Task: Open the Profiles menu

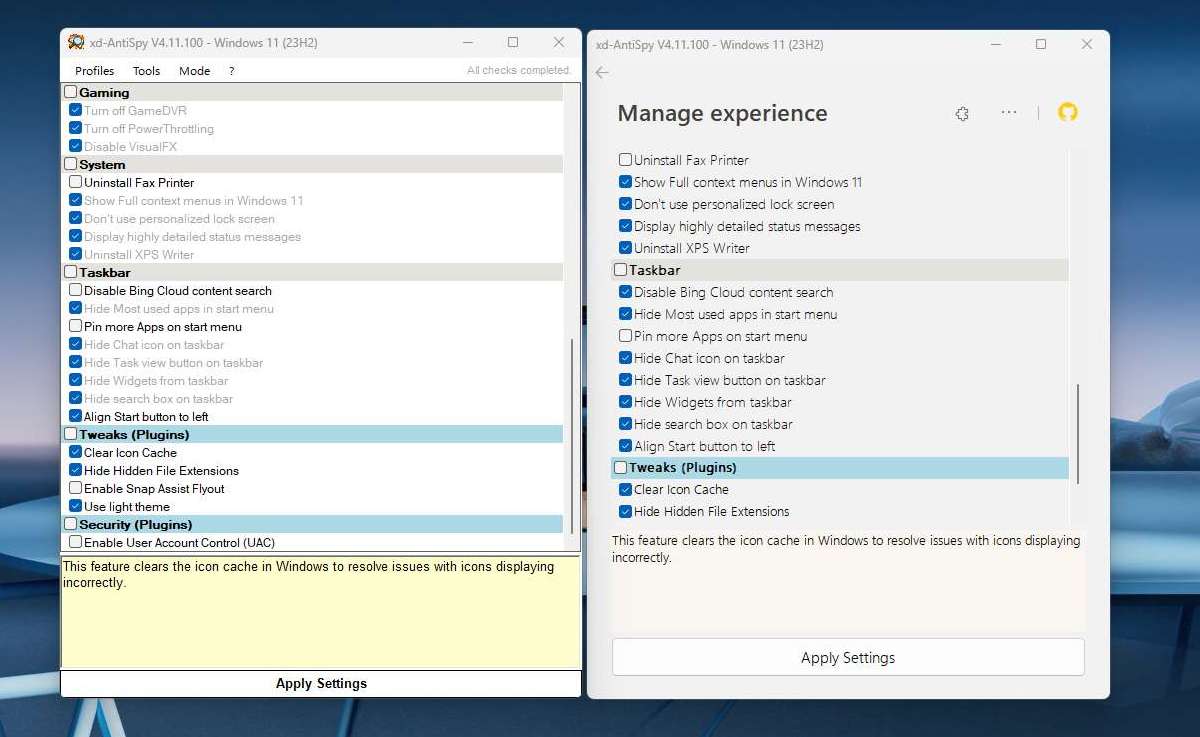Action: pos(95,71)
